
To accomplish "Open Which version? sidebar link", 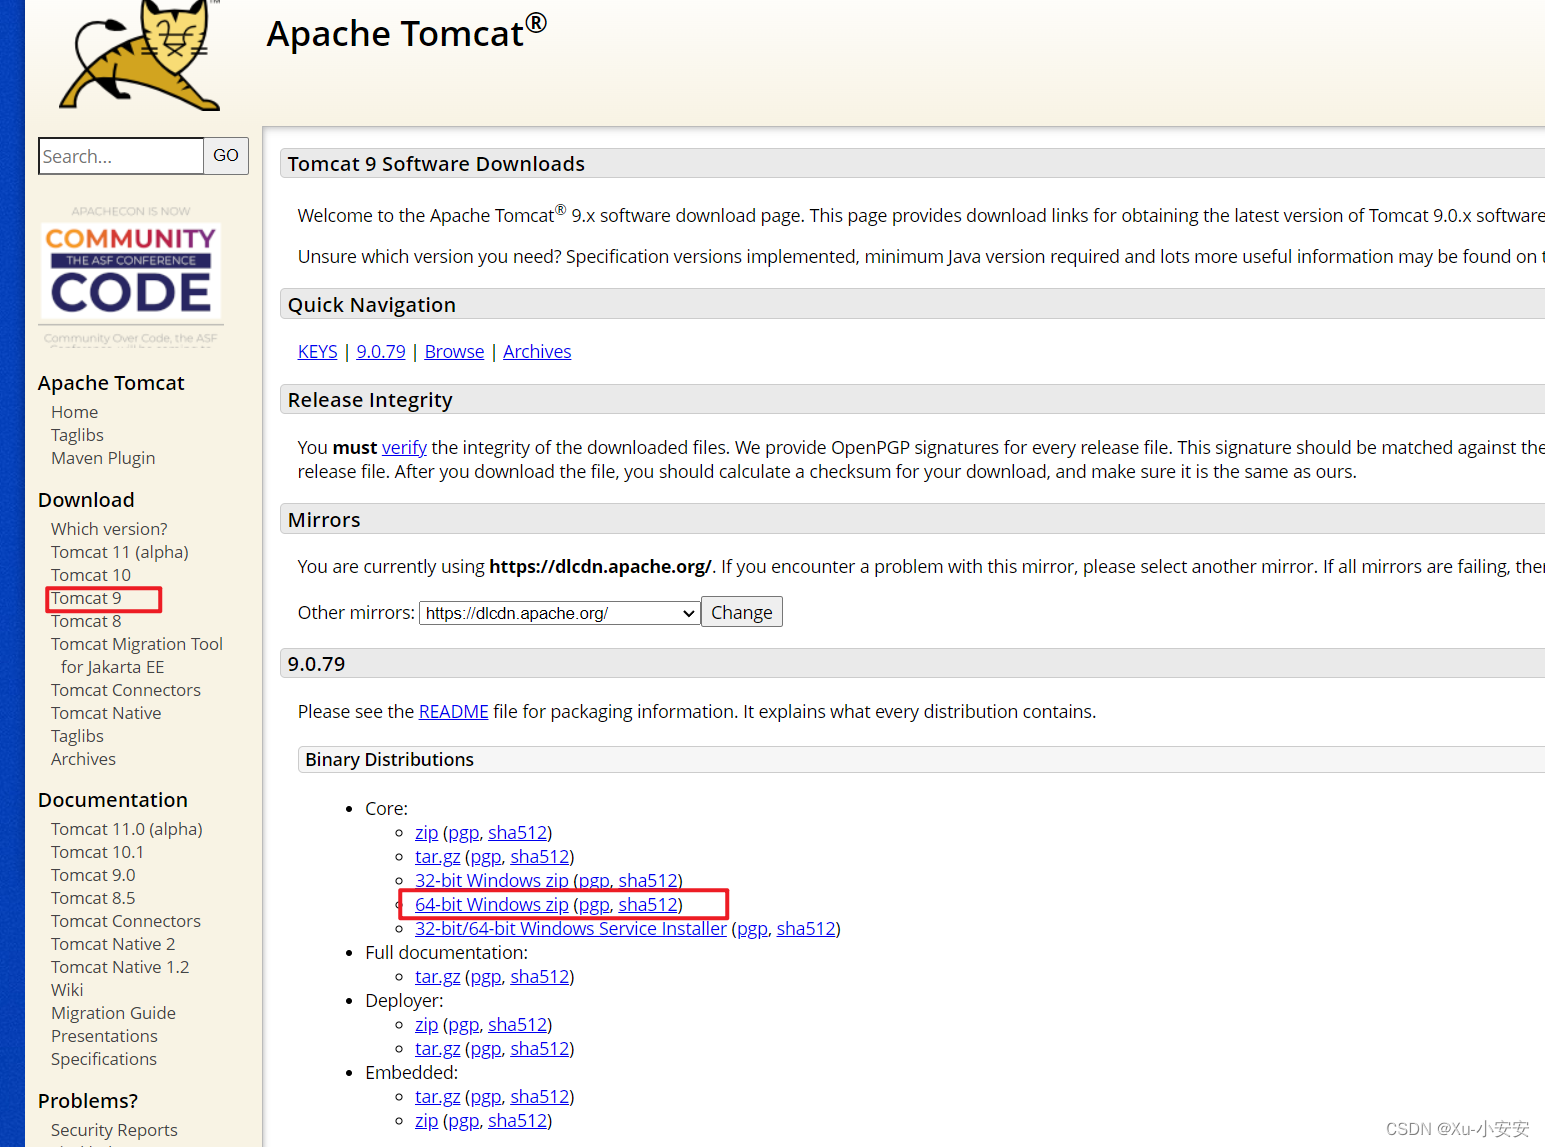I will point(109,529).
